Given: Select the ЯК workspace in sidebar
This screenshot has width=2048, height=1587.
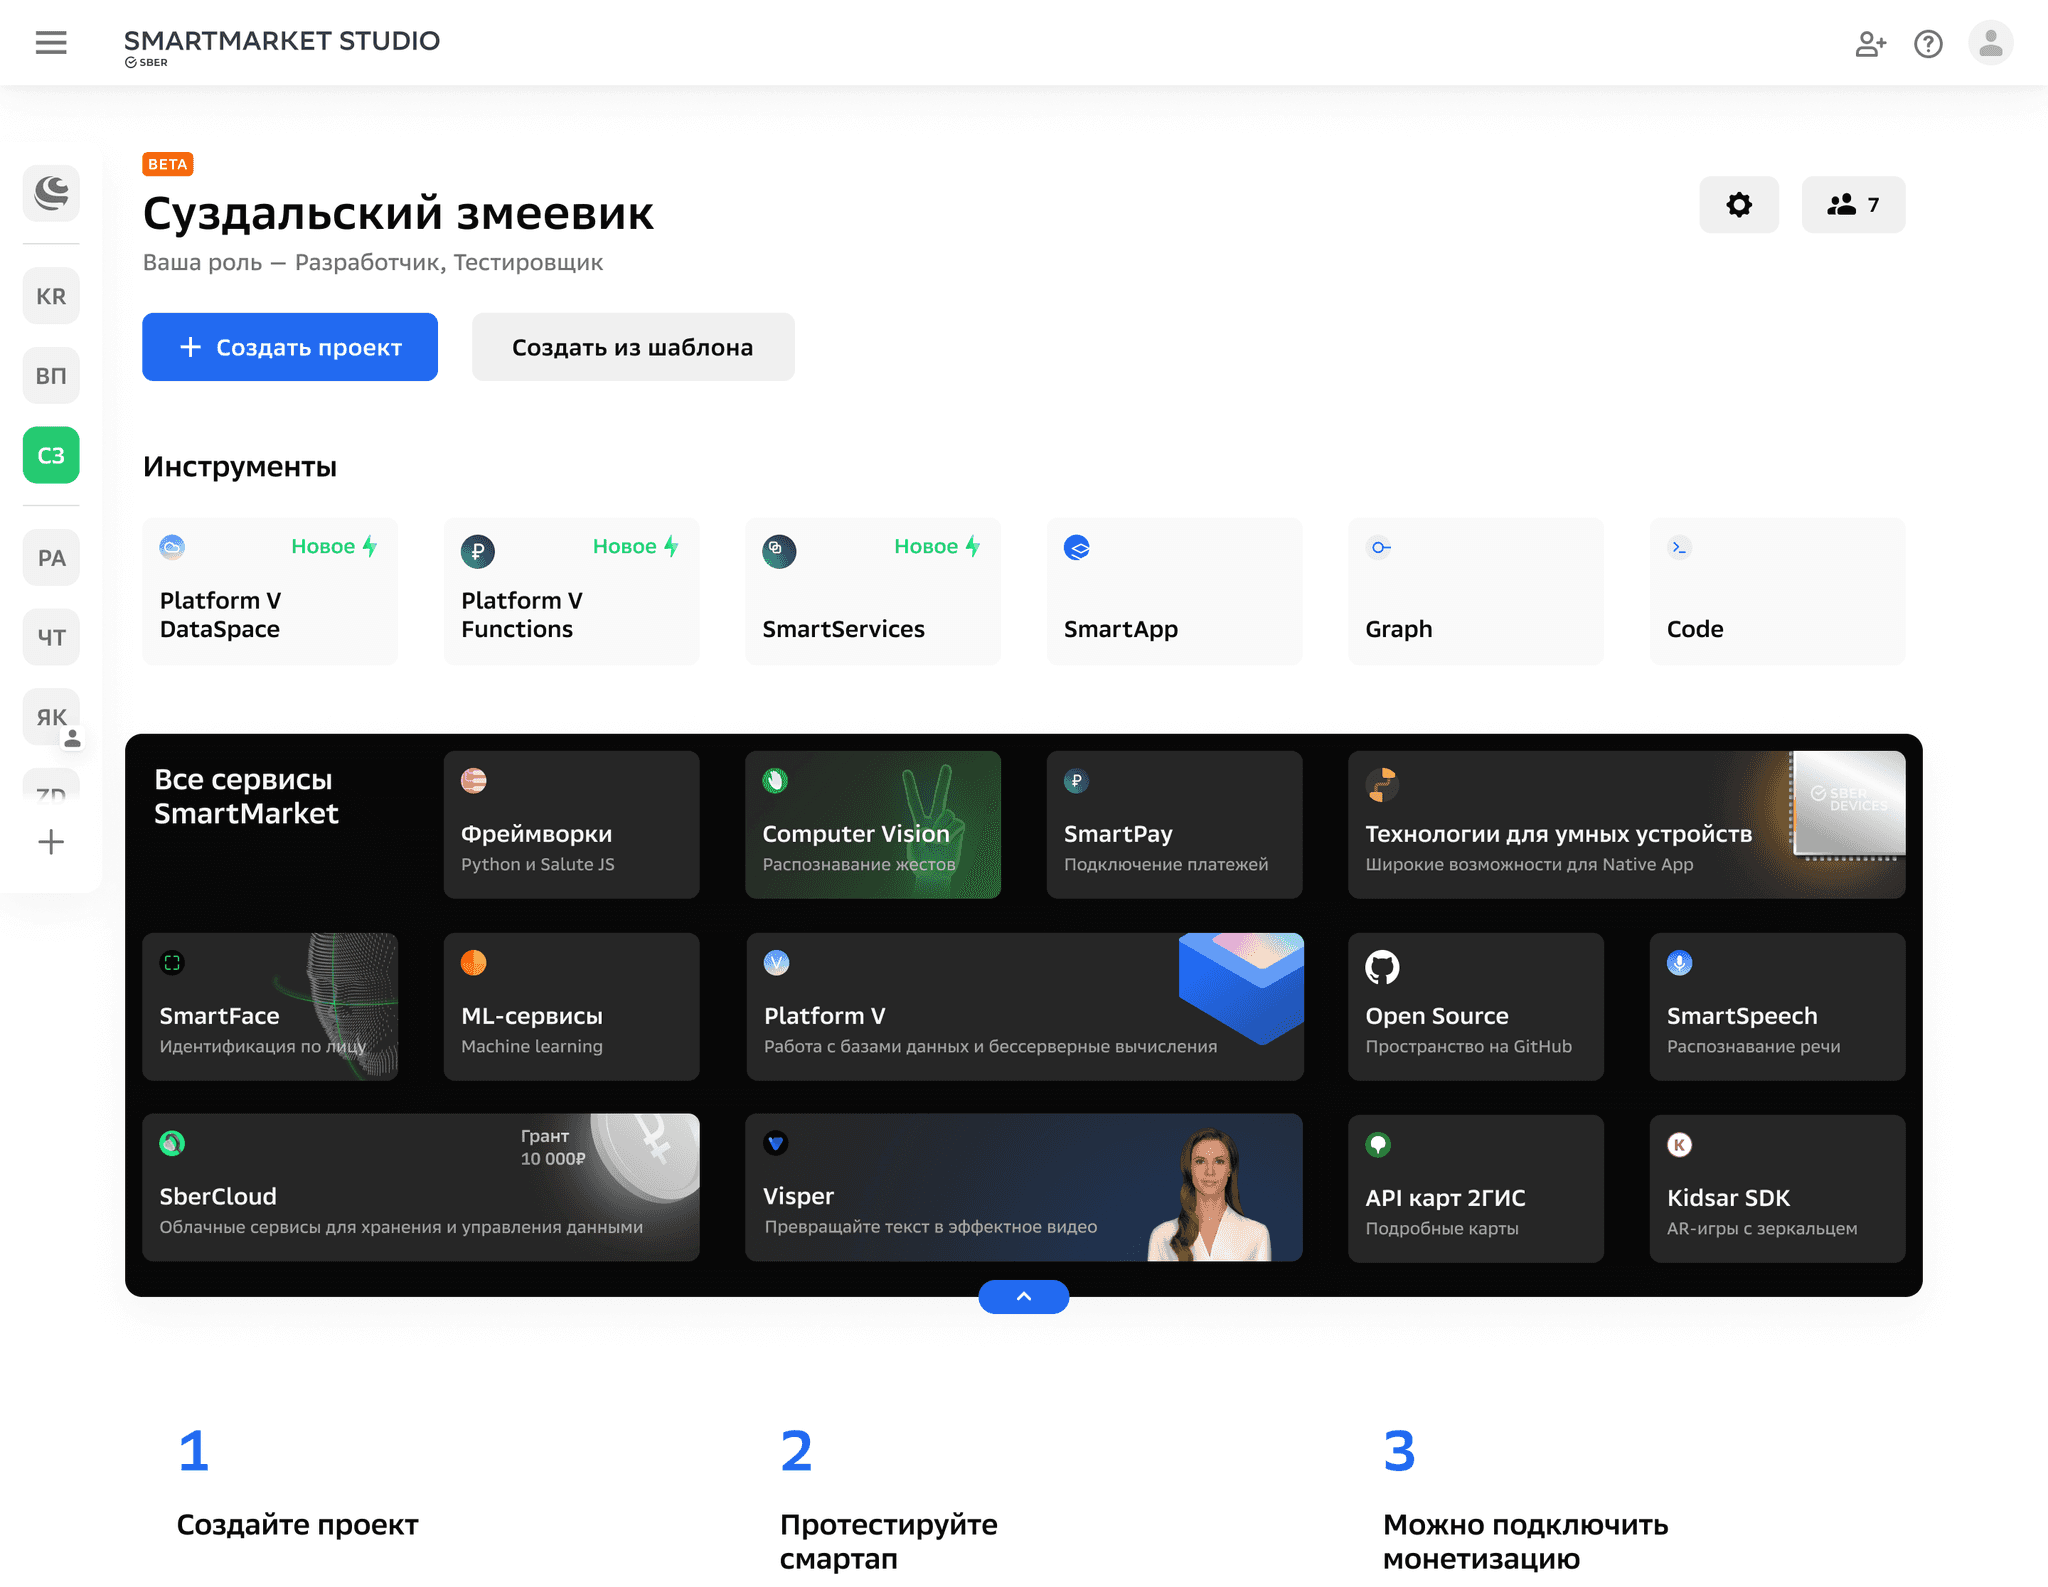Looking at the screenshot, I should click(x=51, y=716).
